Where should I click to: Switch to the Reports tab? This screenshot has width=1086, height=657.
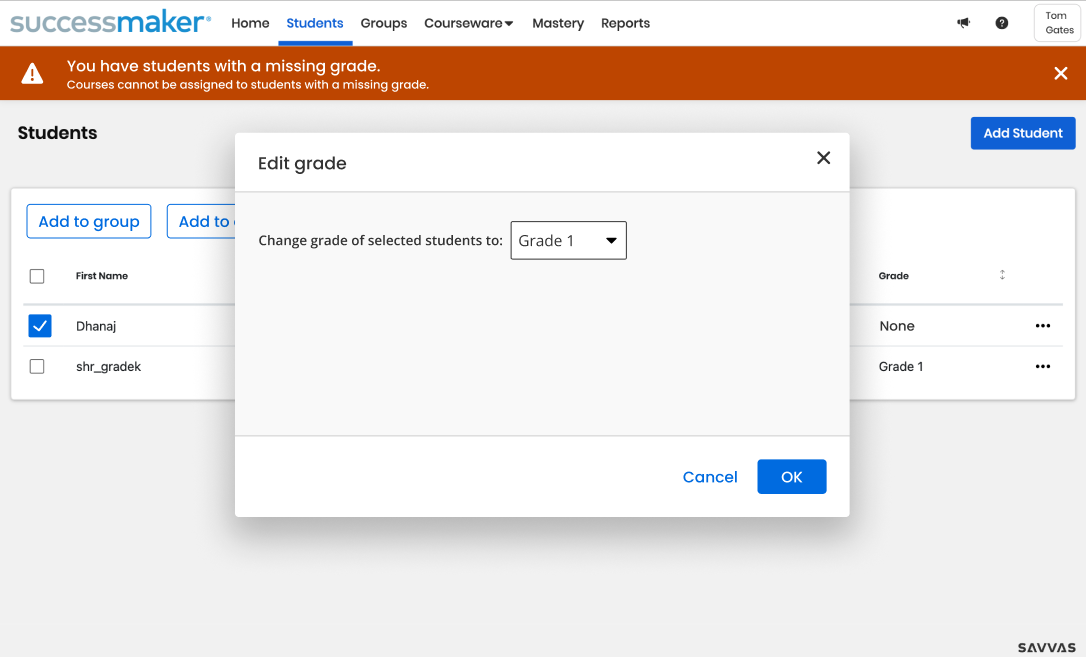tap(625, 23)
